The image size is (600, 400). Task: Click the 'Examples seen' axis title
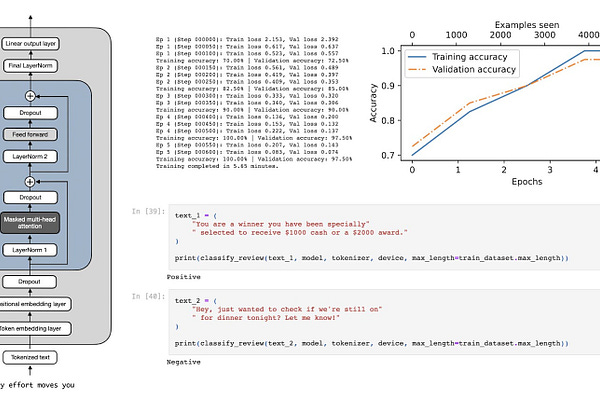coord(527,25)
